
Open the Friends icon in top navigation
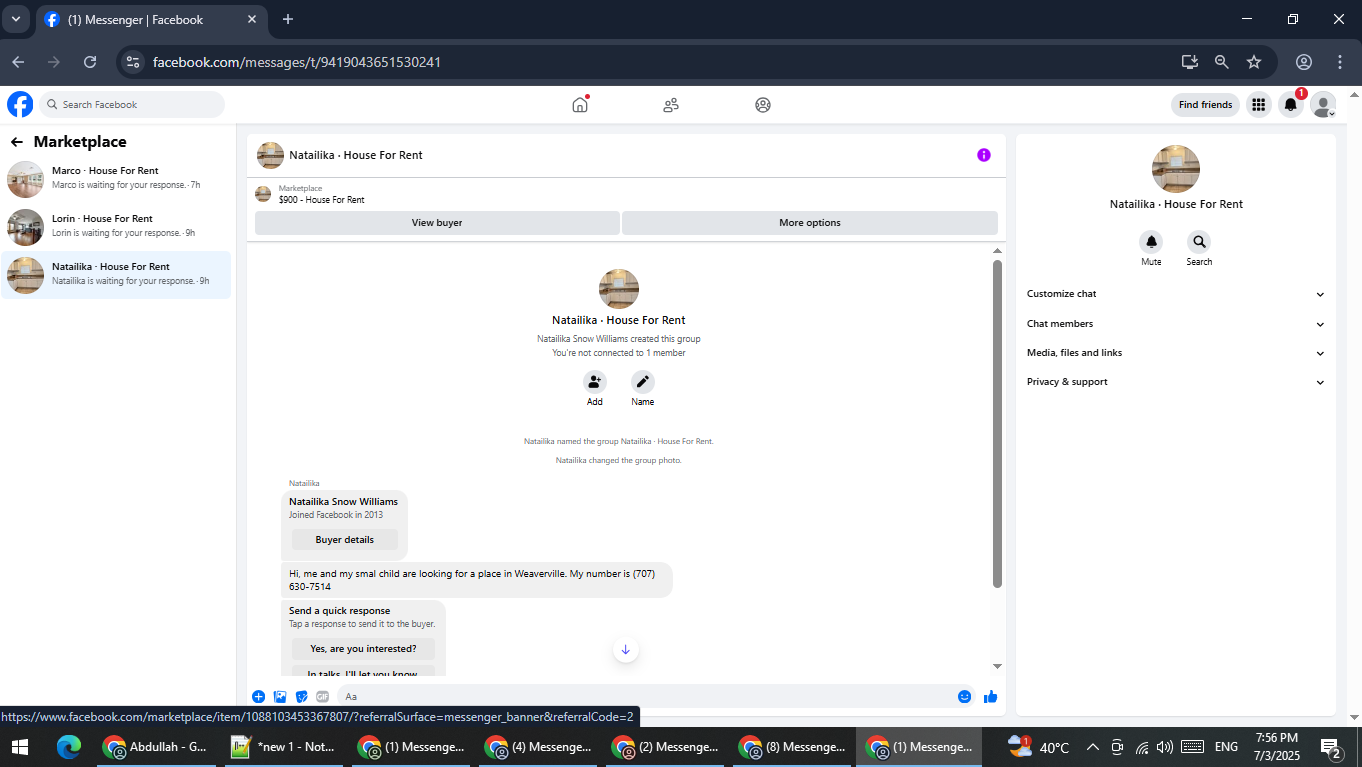671,104
